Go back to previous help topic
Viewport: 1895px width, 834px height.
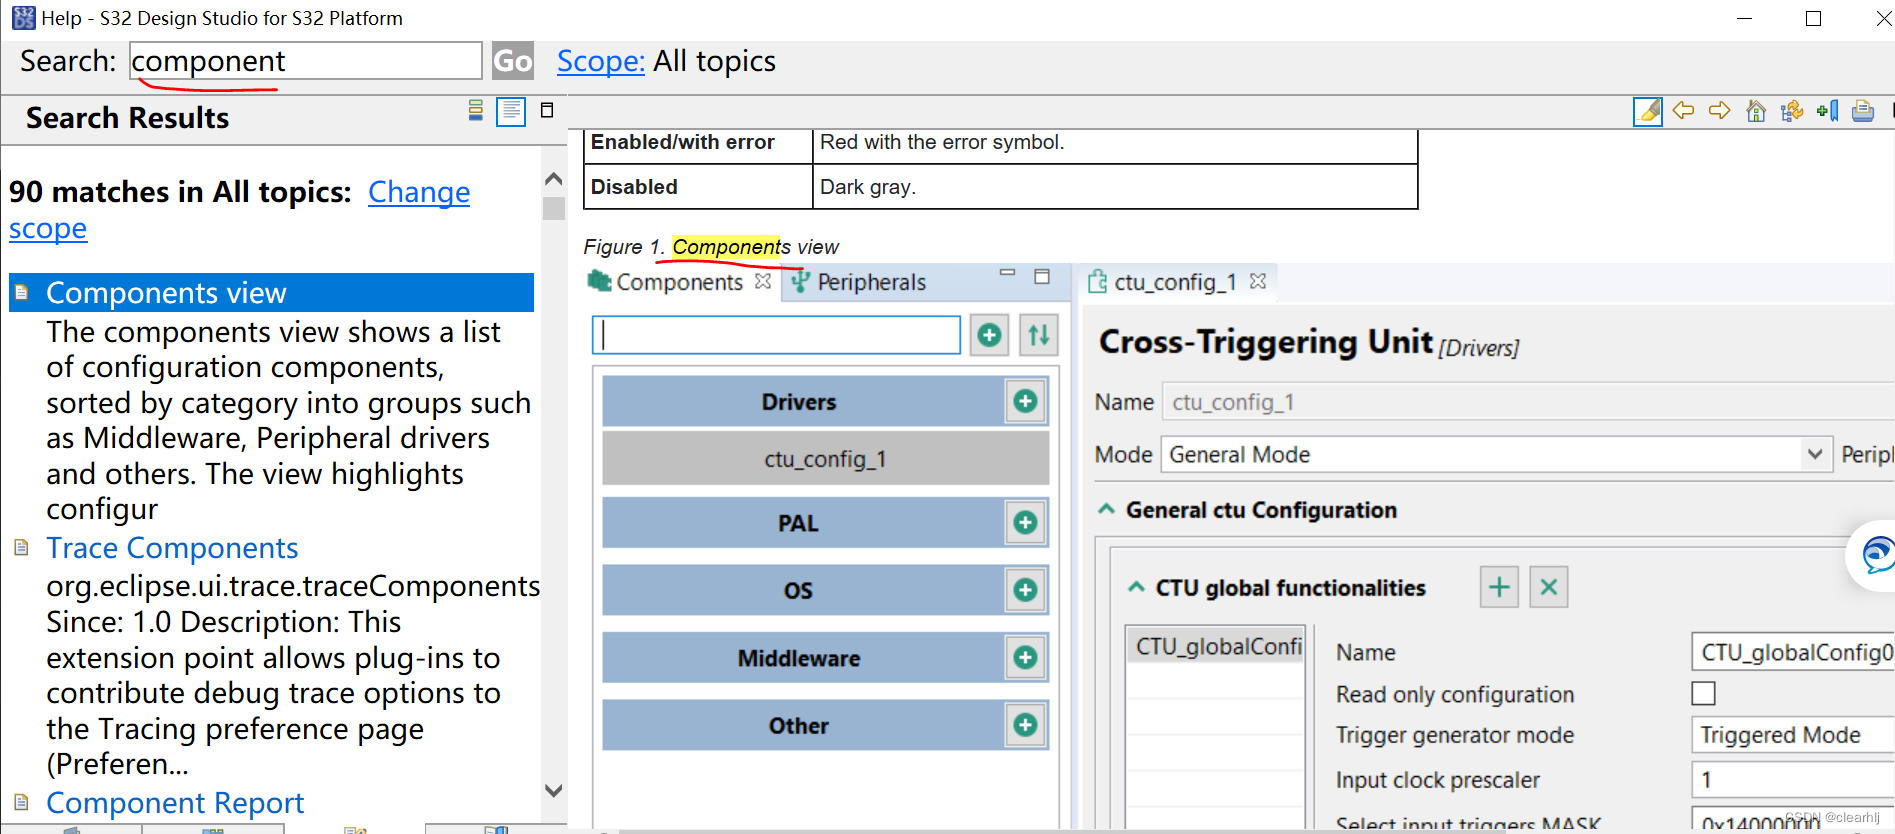1683,111
